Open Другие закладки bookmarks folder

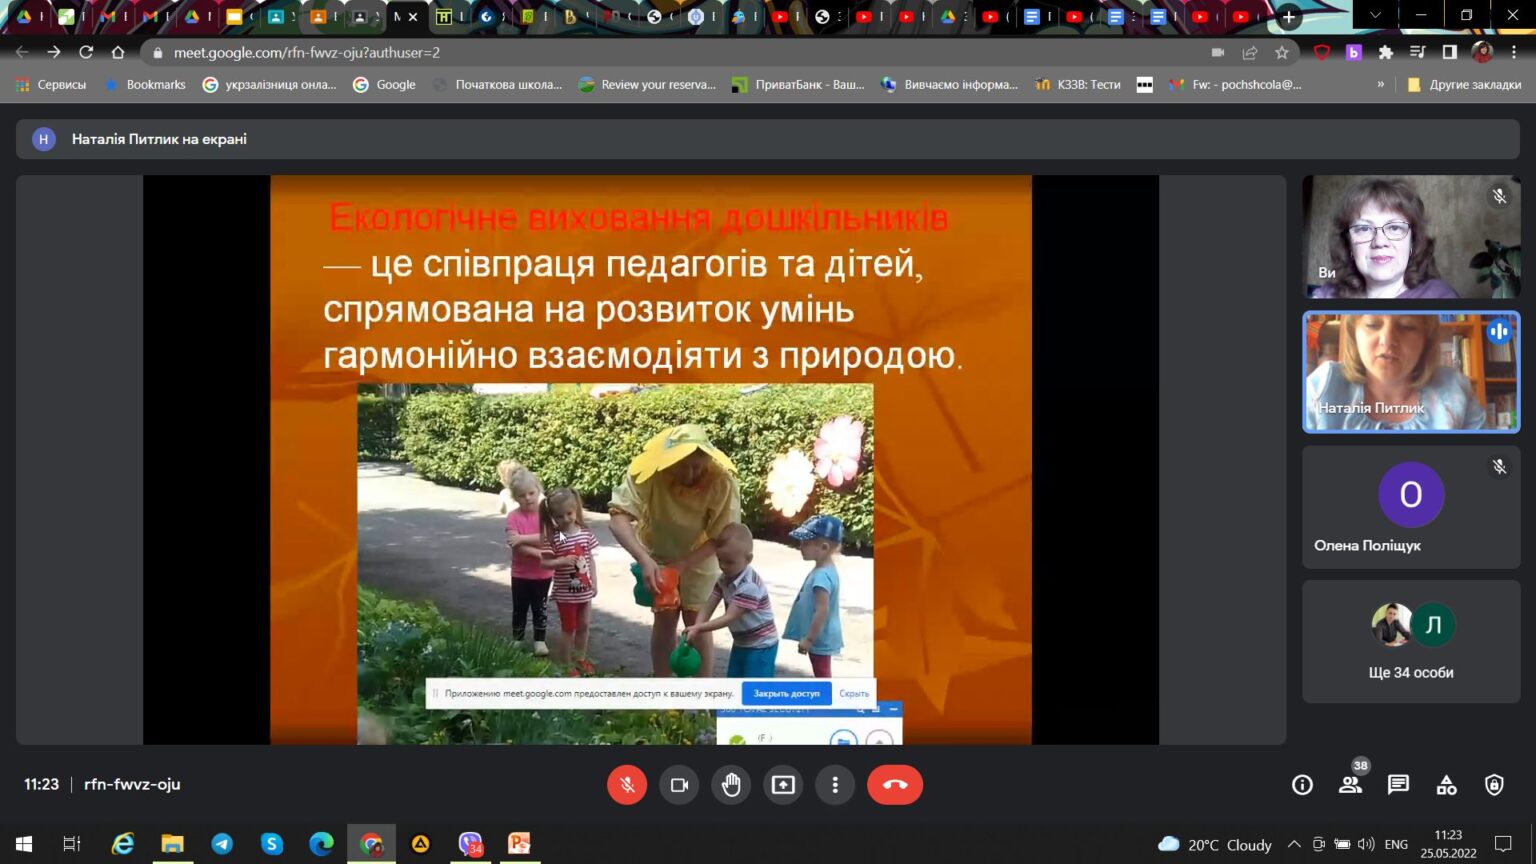[1464, 84]
